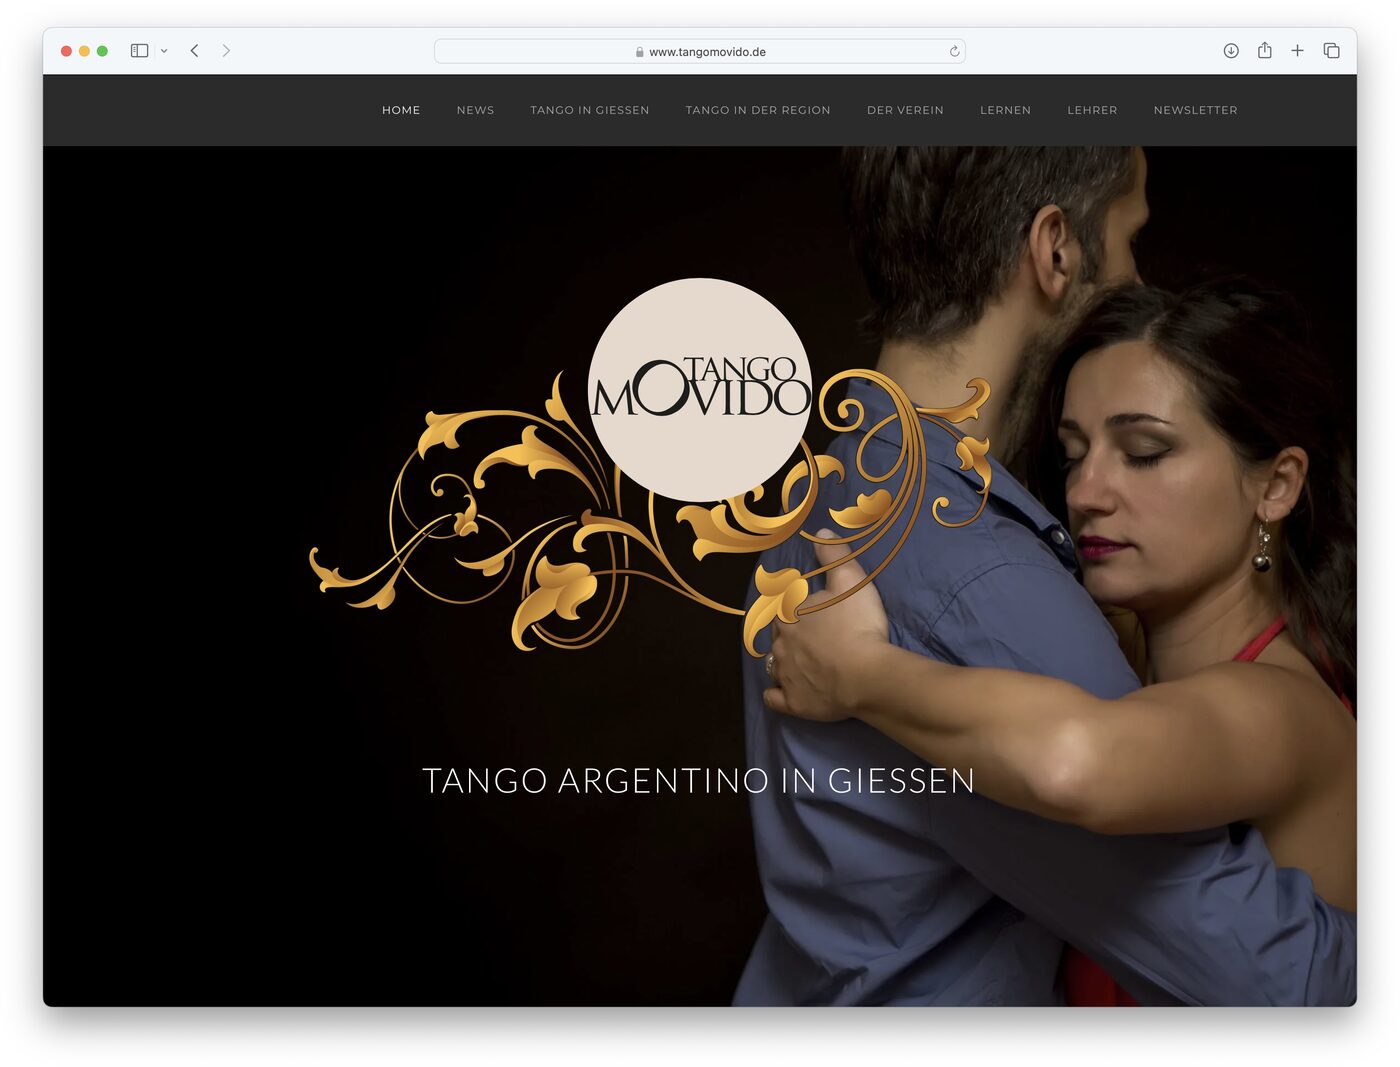Open the Share icon menu

[x=1265, y=50]
